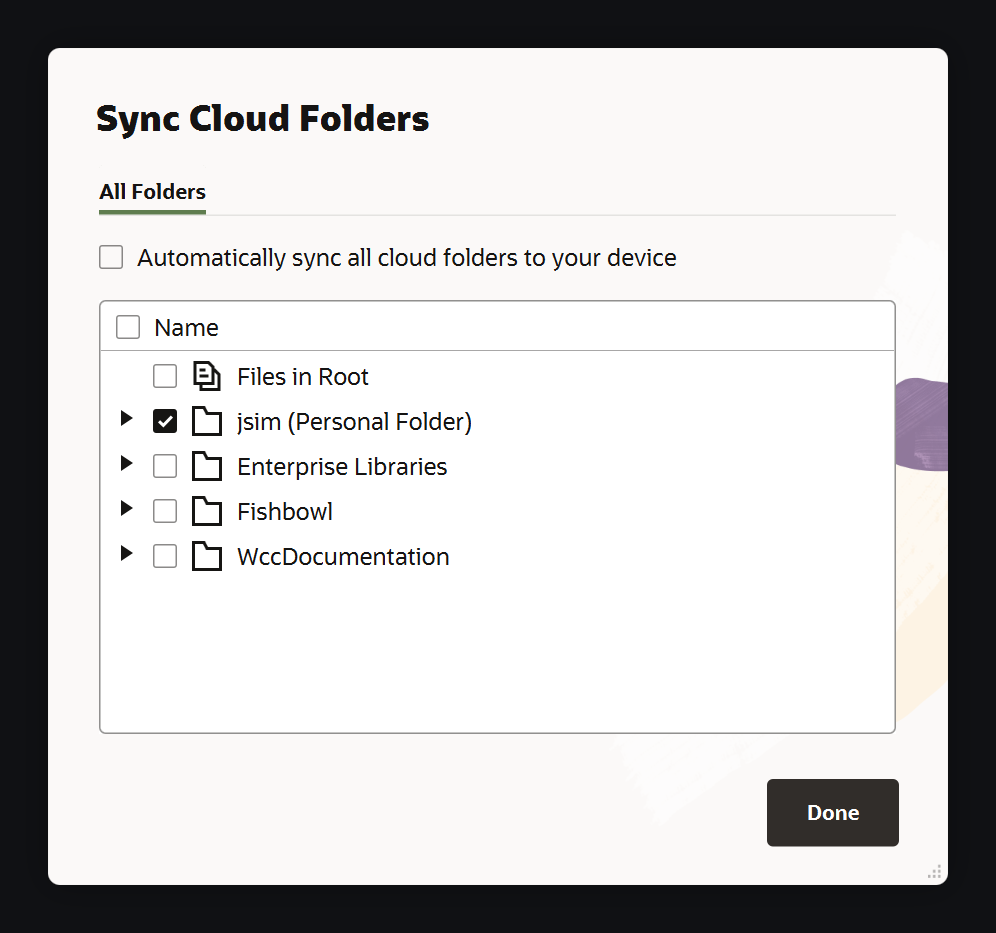The image size is (996, 933).
Task: Click the 'Name' column header text
Action: [187, 328]
